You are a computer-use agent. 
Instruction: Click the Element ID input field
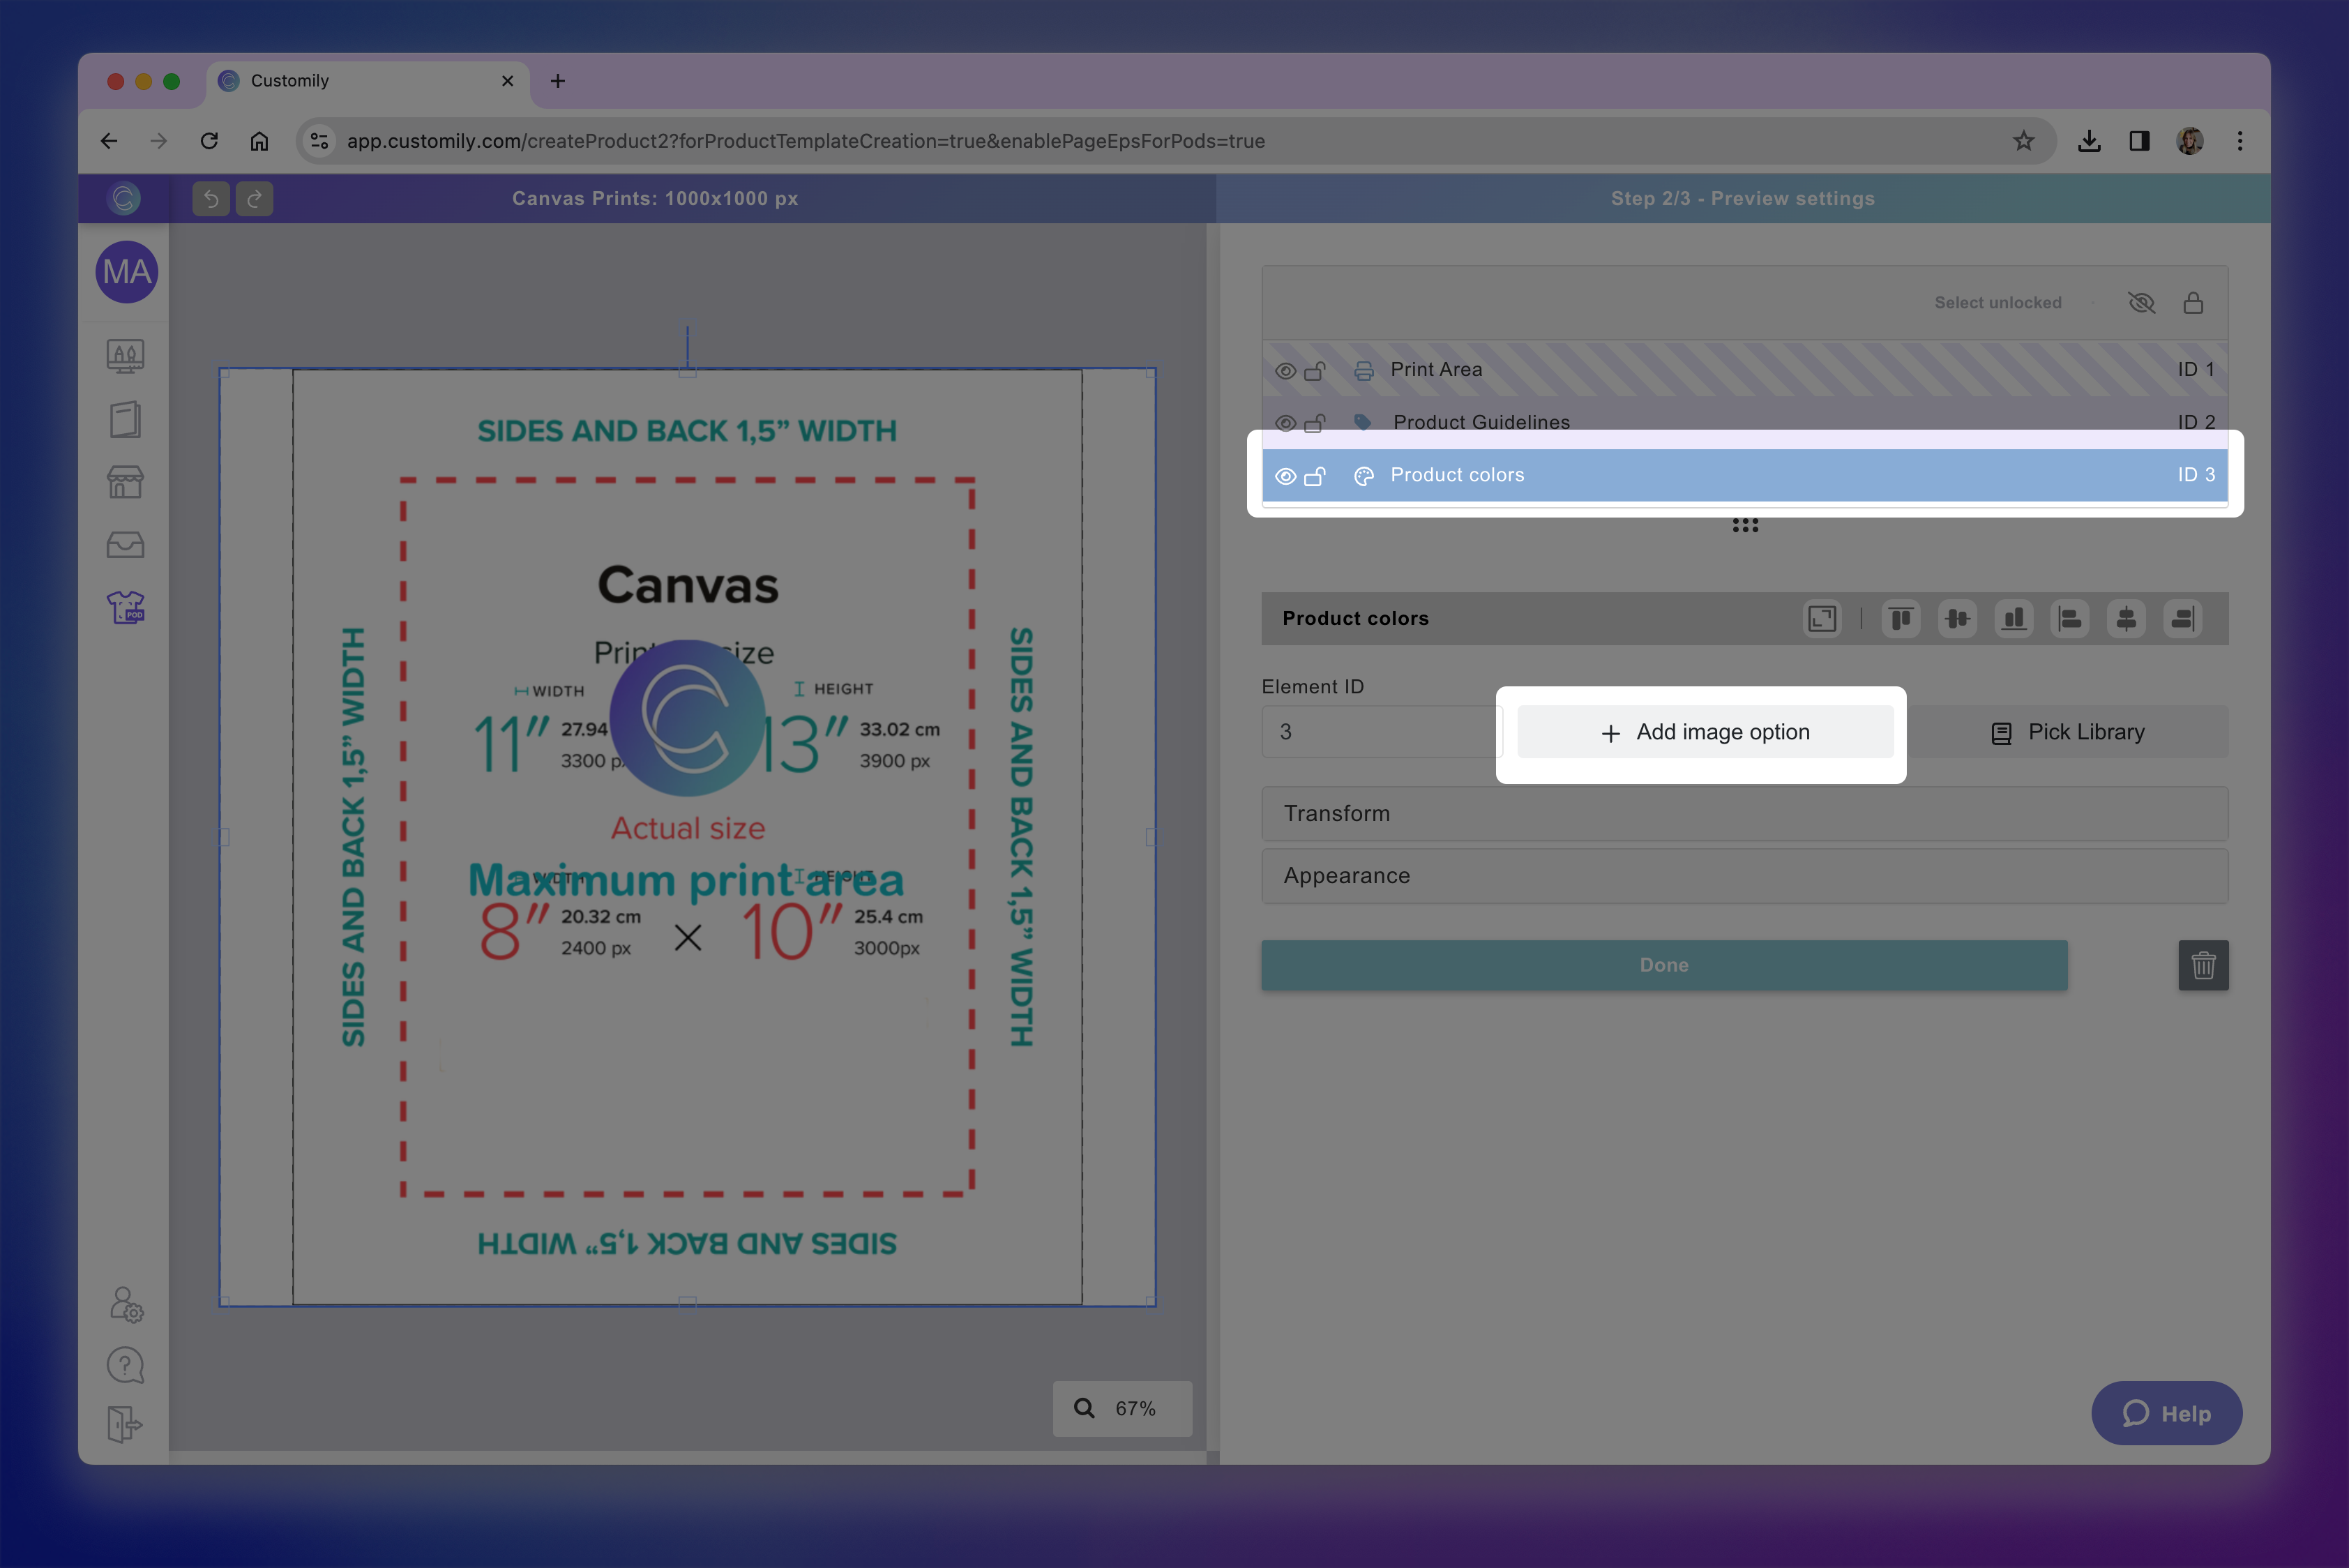click(x=1380, y=732)
